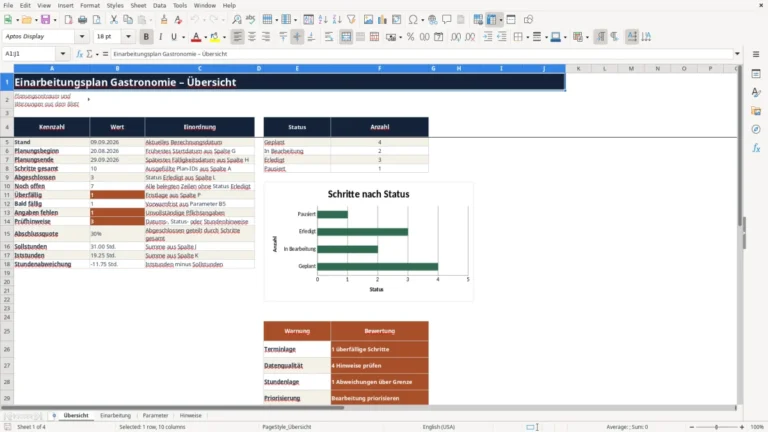Open the sidebar Properties panel icon
The width and height of the screenshot is (768, 432).
click(x=756, y=74)
